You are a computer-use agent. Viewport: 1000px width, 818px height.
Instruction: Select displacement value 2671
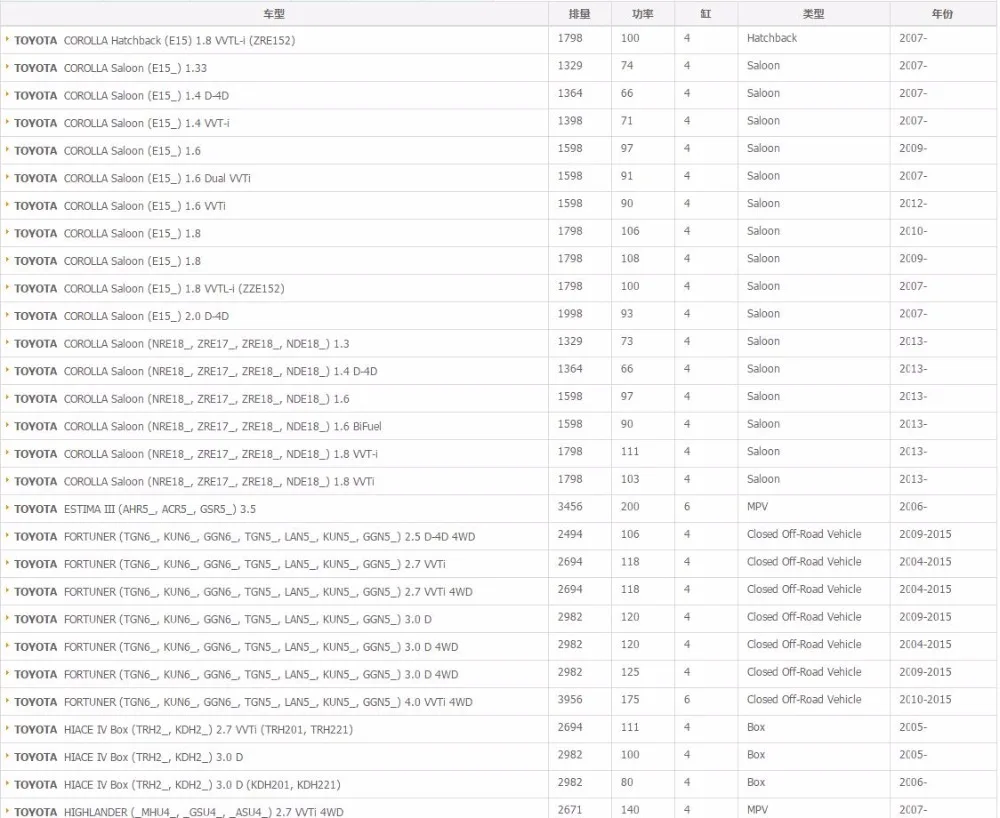click(x=570, y=810)
